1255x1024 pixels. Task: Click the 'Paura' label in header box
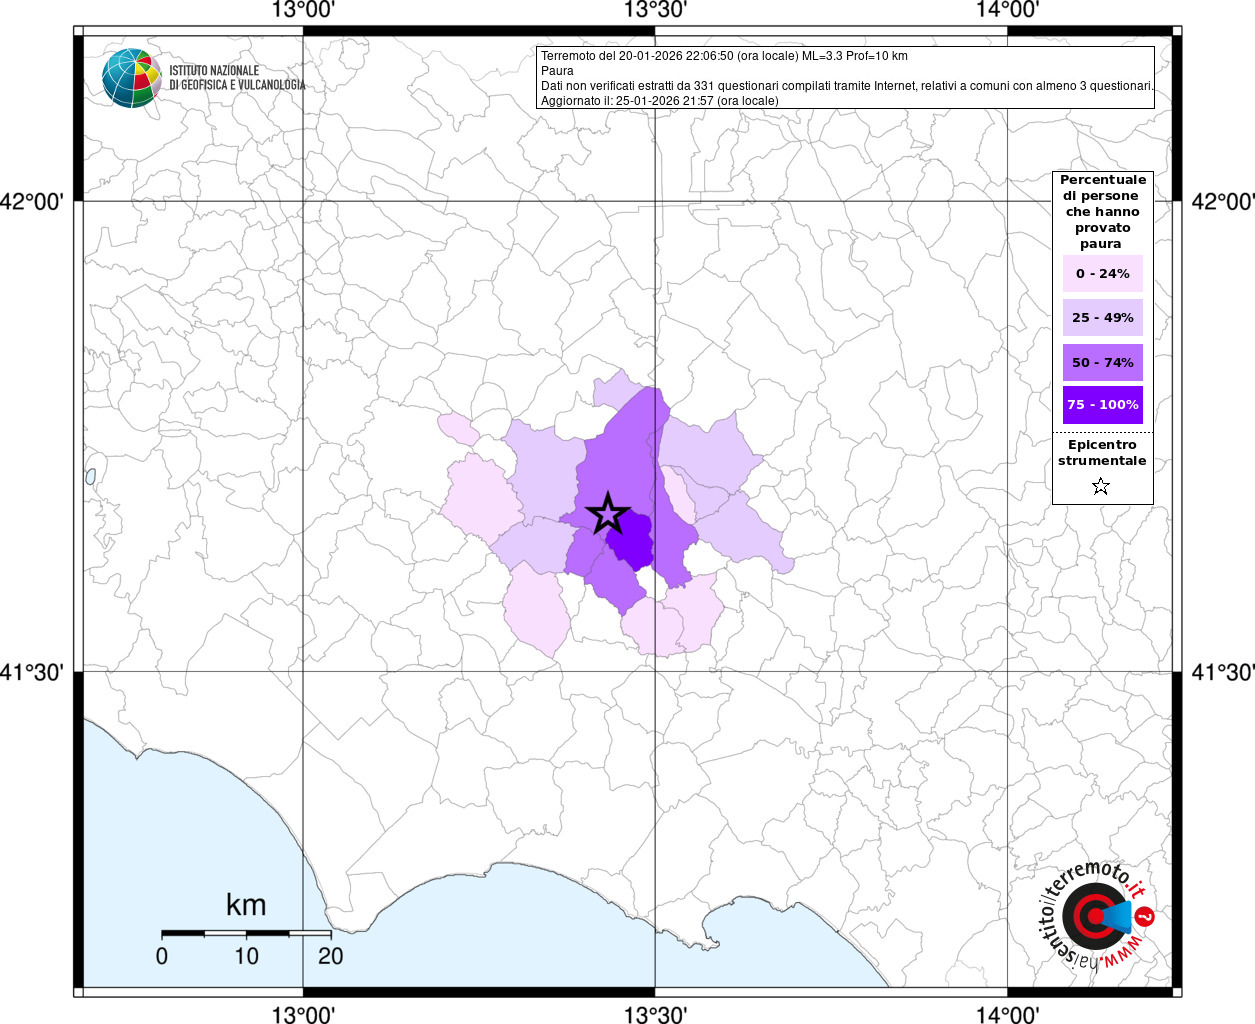click(x=557, y=71)
